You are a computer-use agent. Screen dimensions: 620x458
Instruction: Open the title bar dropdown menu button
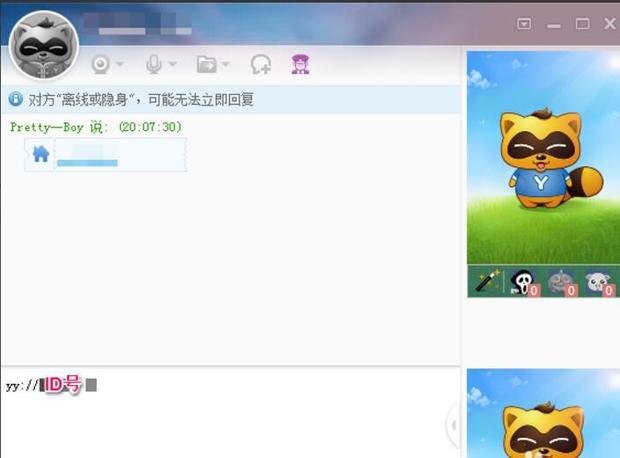pos(524,24)
